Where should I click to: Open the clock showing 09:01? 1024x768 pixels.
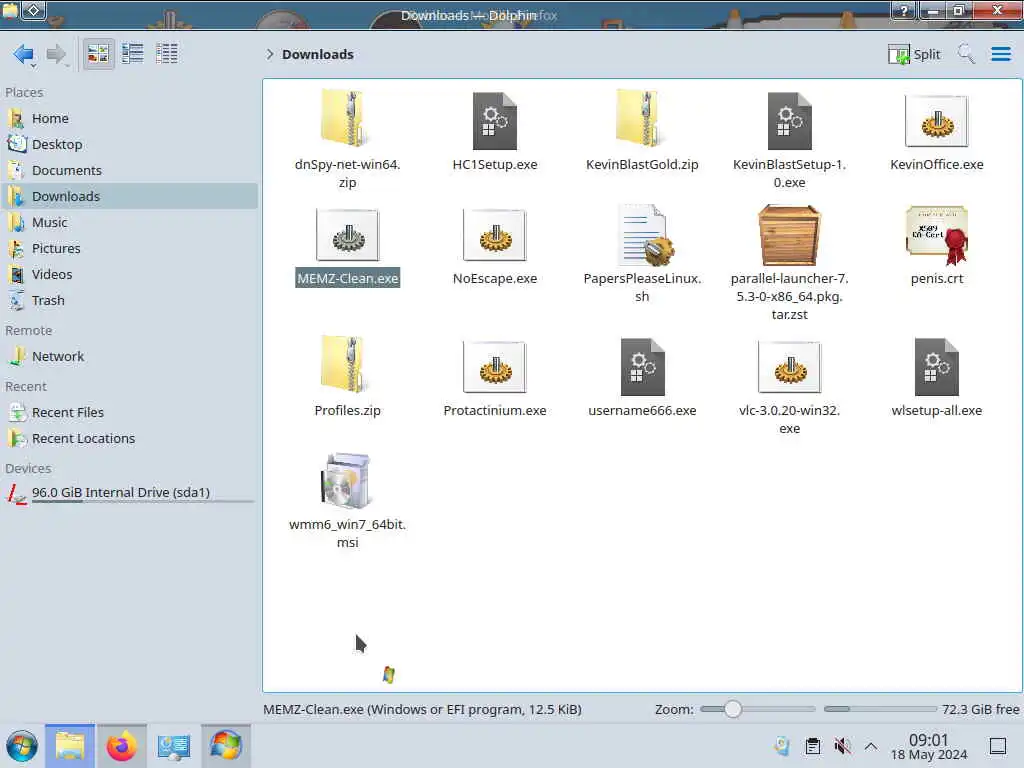coord(929,747)
